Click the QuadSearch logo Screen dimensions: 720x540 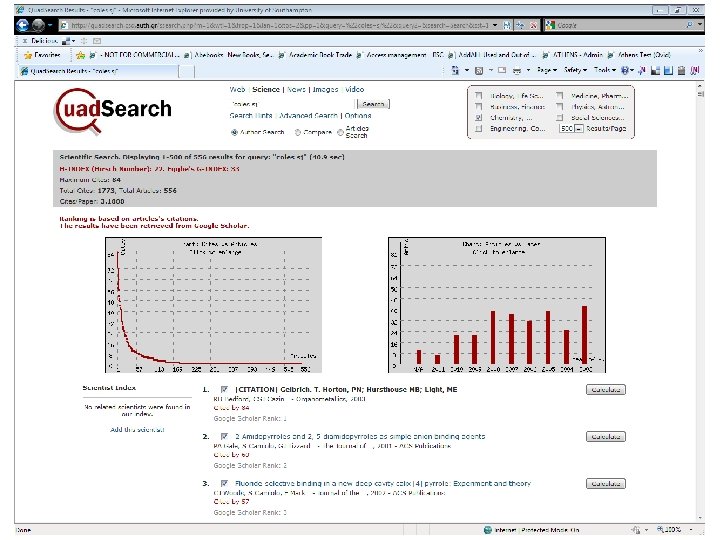click(113, 111)
